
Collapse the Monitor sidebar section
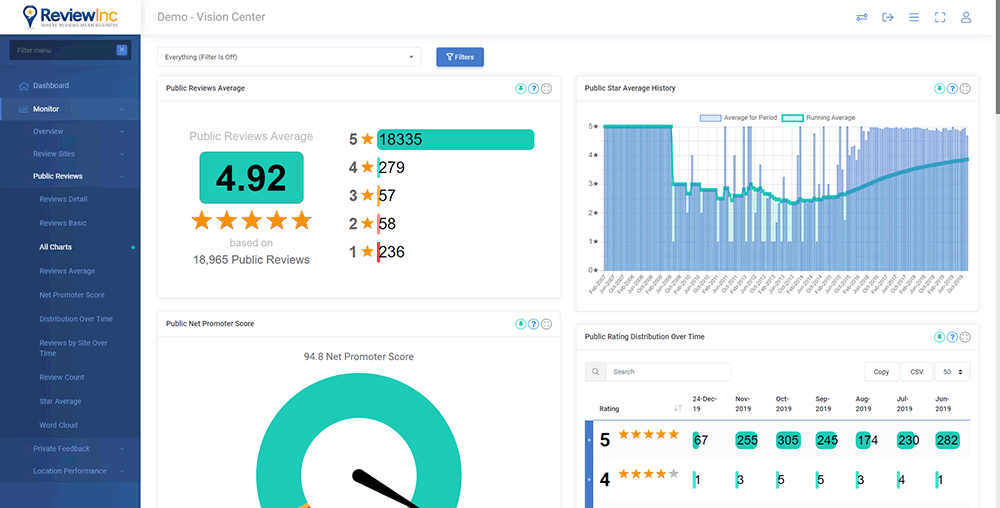tap(70, 109)
